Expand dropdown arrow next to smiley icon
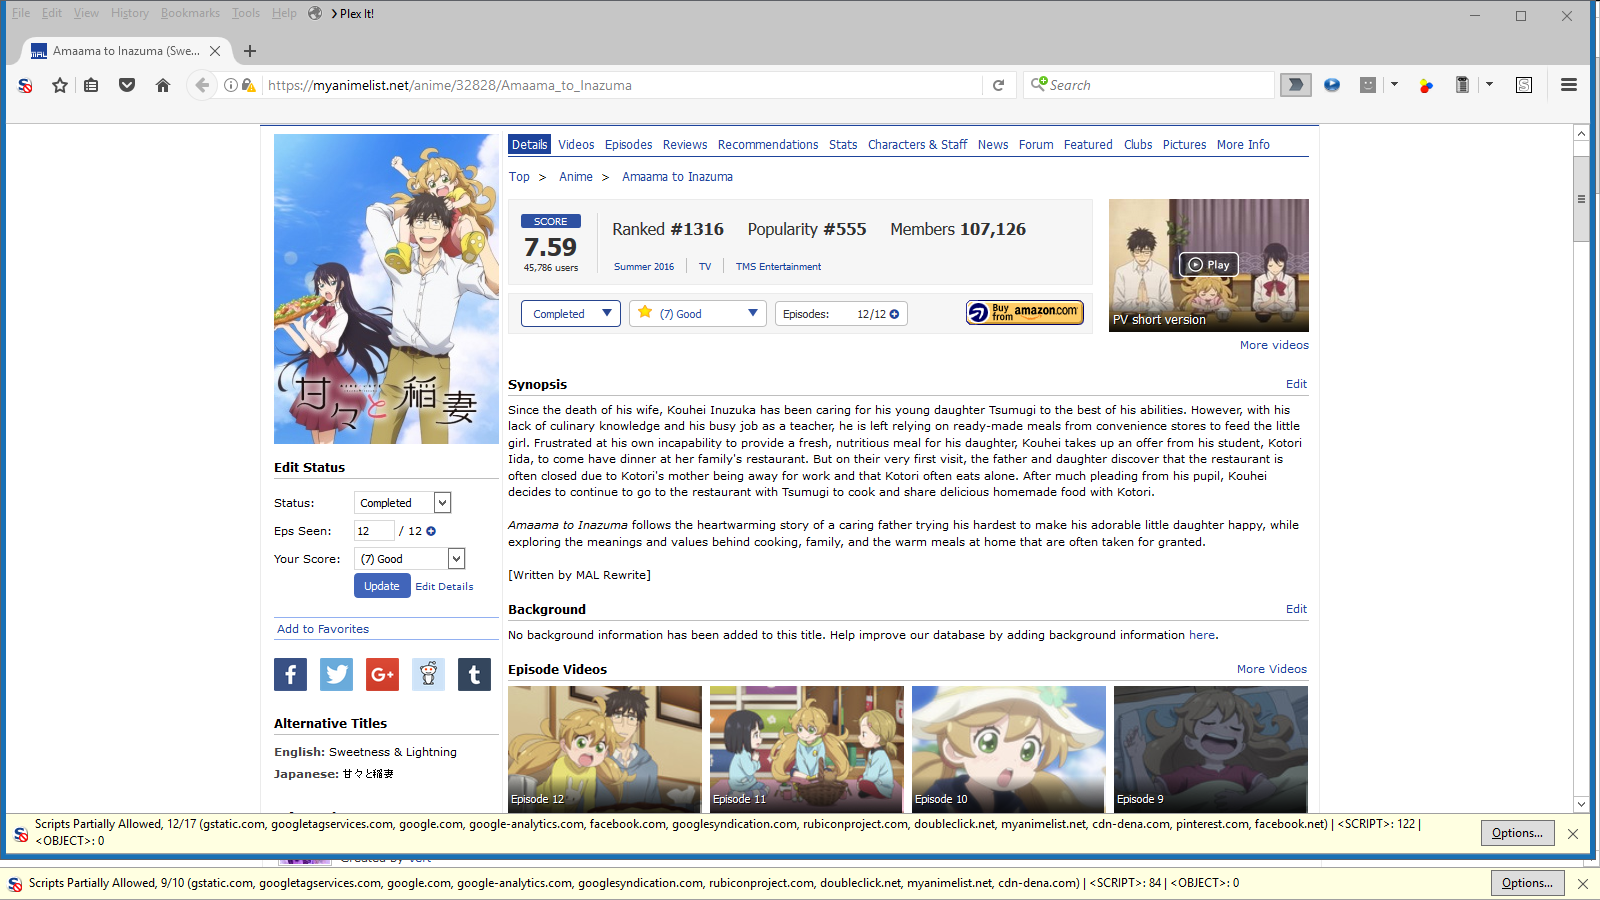Screen dimensions: 1600x900 click(1394, 84)
